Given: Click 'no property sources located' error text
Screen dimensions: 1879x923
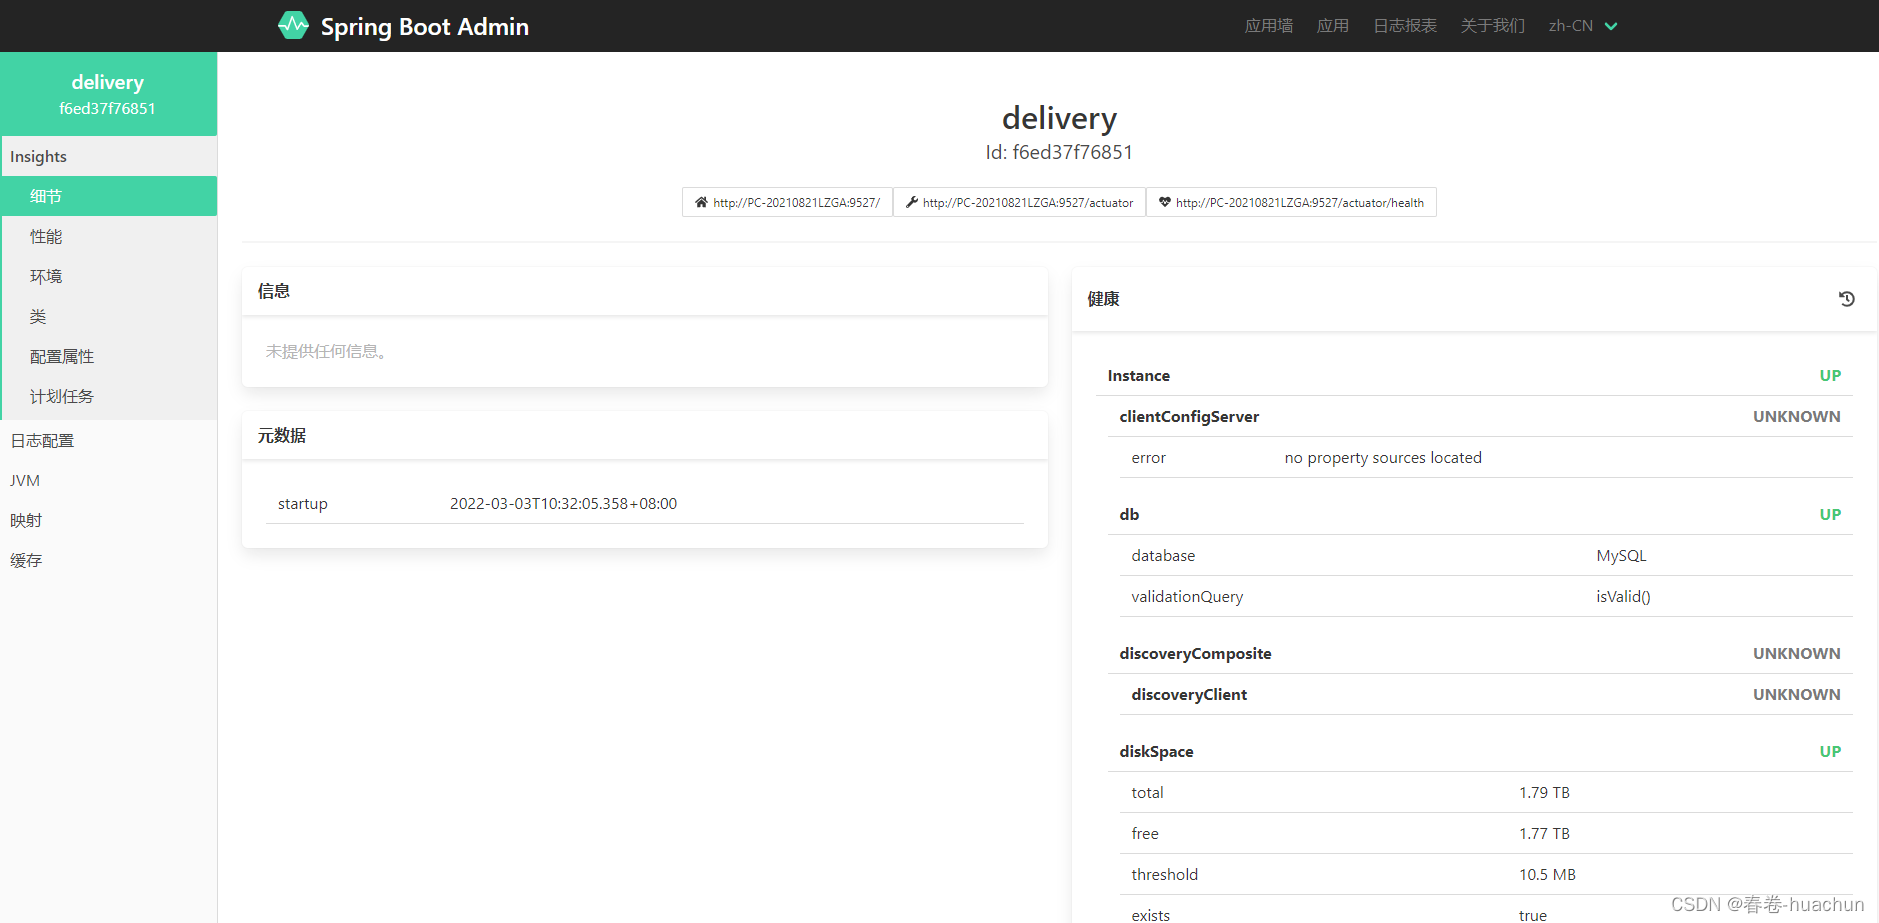Looking at the screenshot, I should coord(1383,457).
